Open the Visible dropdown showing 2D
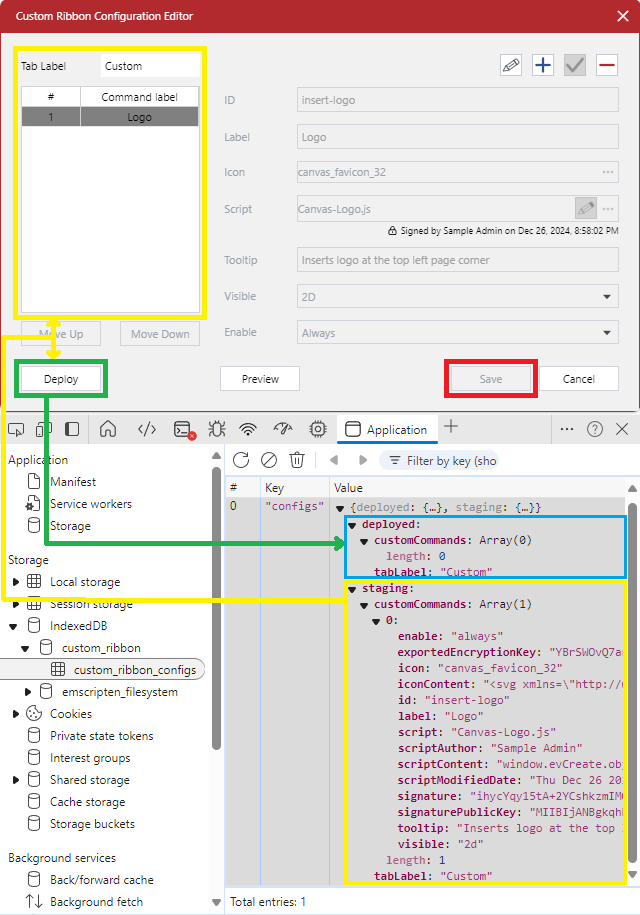The image size is (640, 915). [458, 297]
